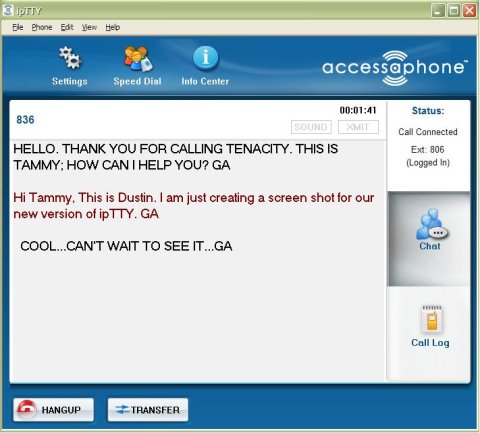Click the Info Center label

(x=205, y=81)
